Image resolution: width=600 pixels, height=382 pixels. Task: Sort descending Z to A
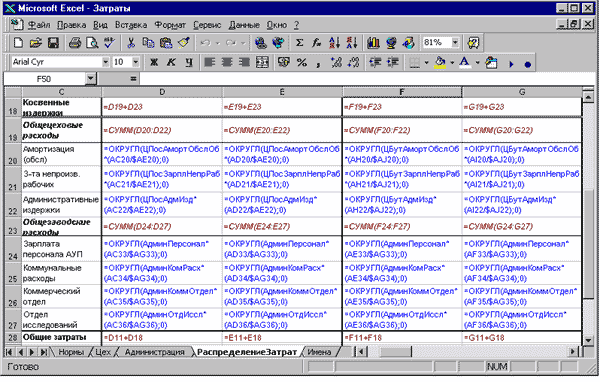(x=352, y=42)
